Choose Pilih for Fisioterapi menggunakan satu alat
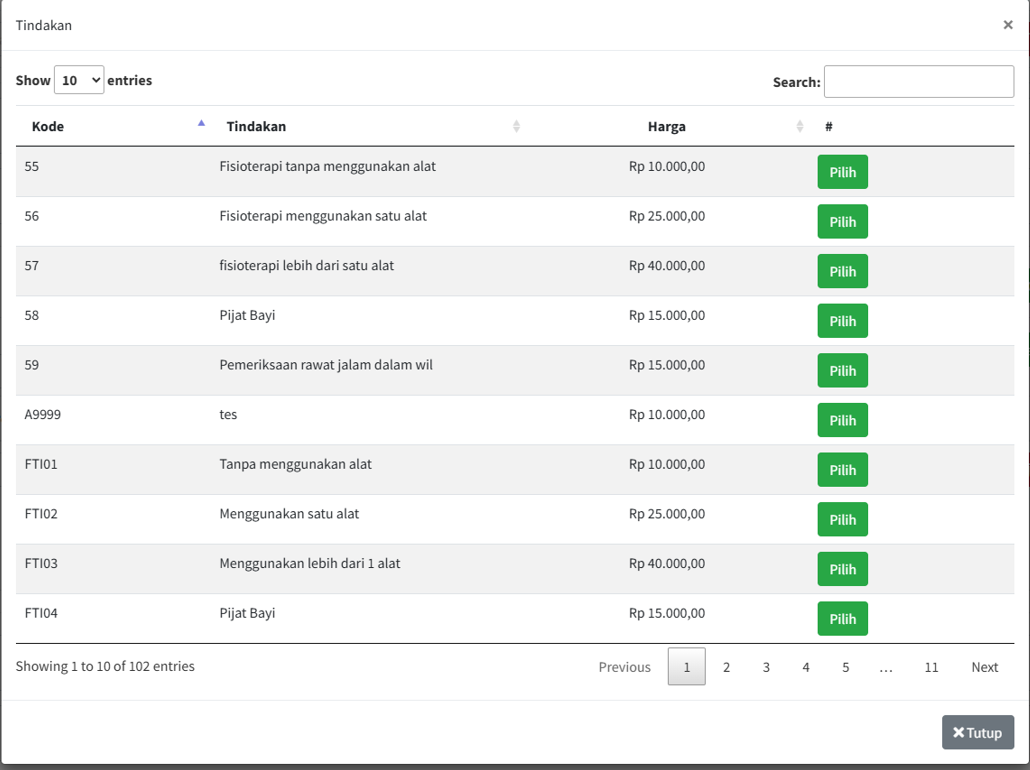 tap(842, 222)
